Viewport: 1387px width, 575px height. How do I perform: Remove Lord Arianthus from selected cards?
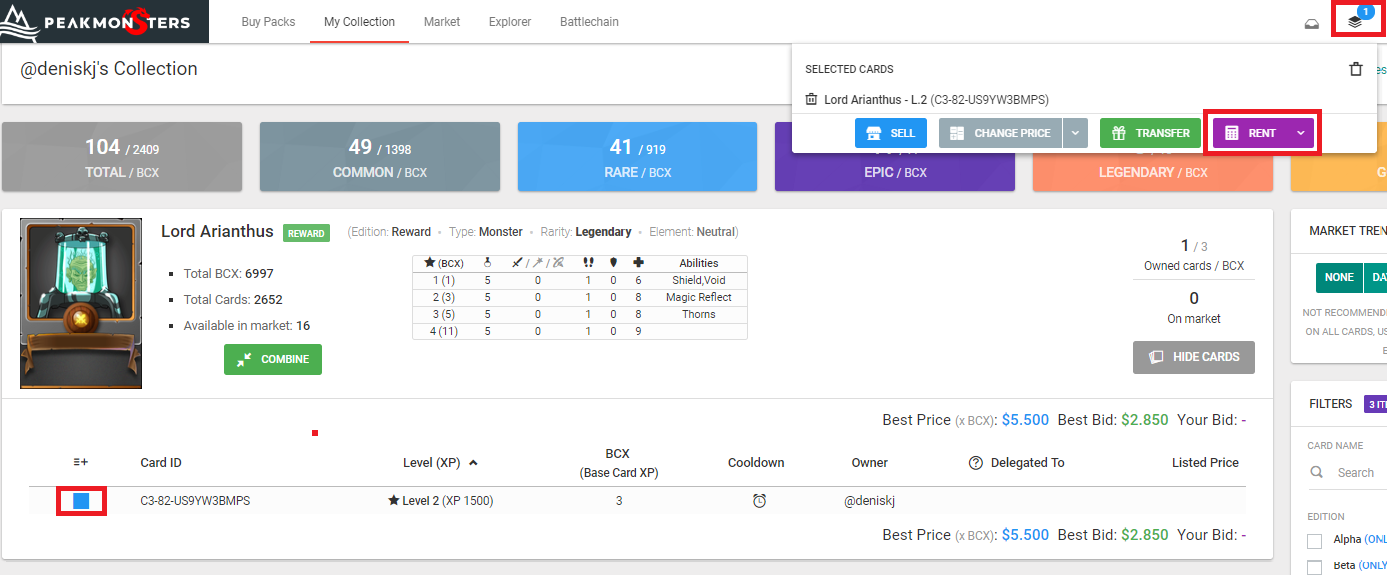812,100
